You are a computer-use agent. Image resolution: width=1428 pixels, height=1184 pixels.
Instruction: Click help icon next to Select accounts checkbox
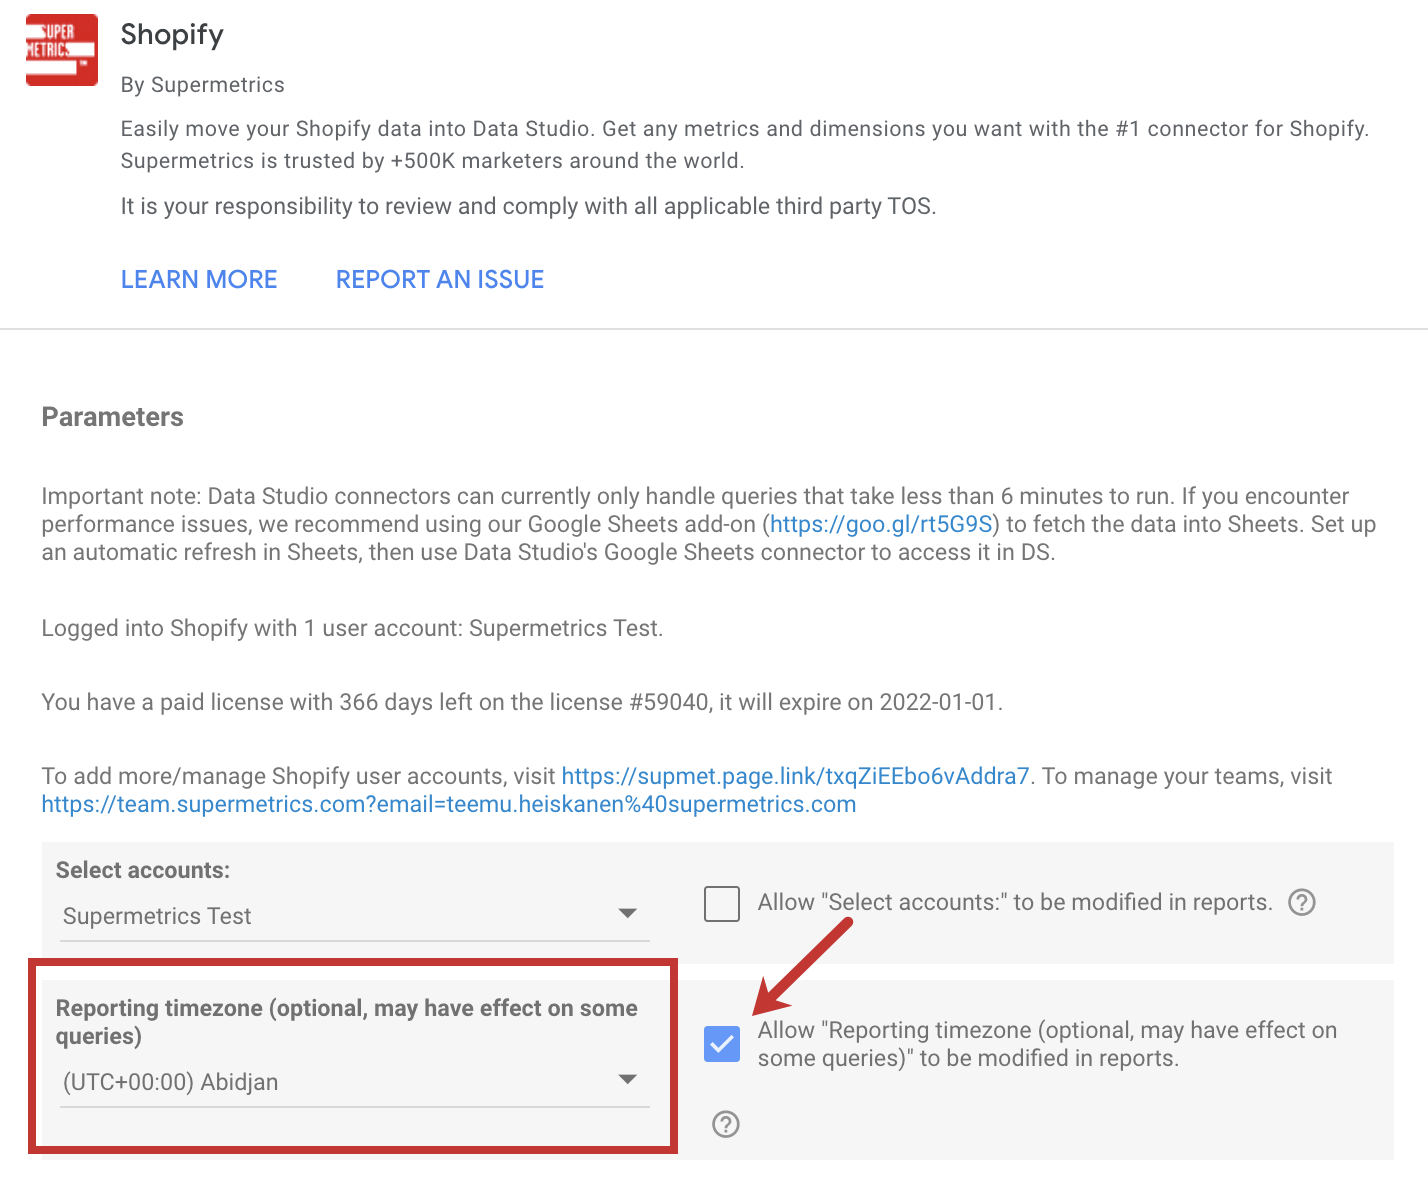pos(1302,902)
